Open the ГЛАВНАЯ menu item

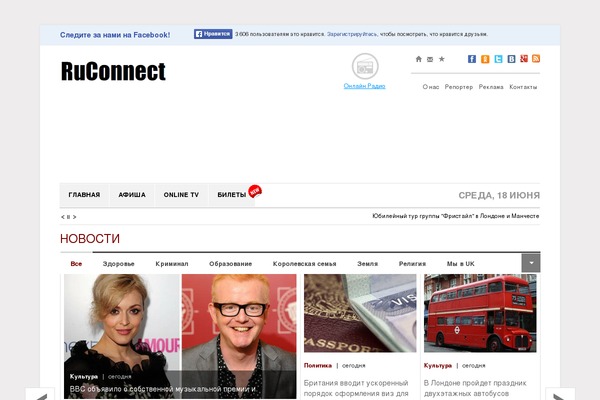click(x=84, y=195)
